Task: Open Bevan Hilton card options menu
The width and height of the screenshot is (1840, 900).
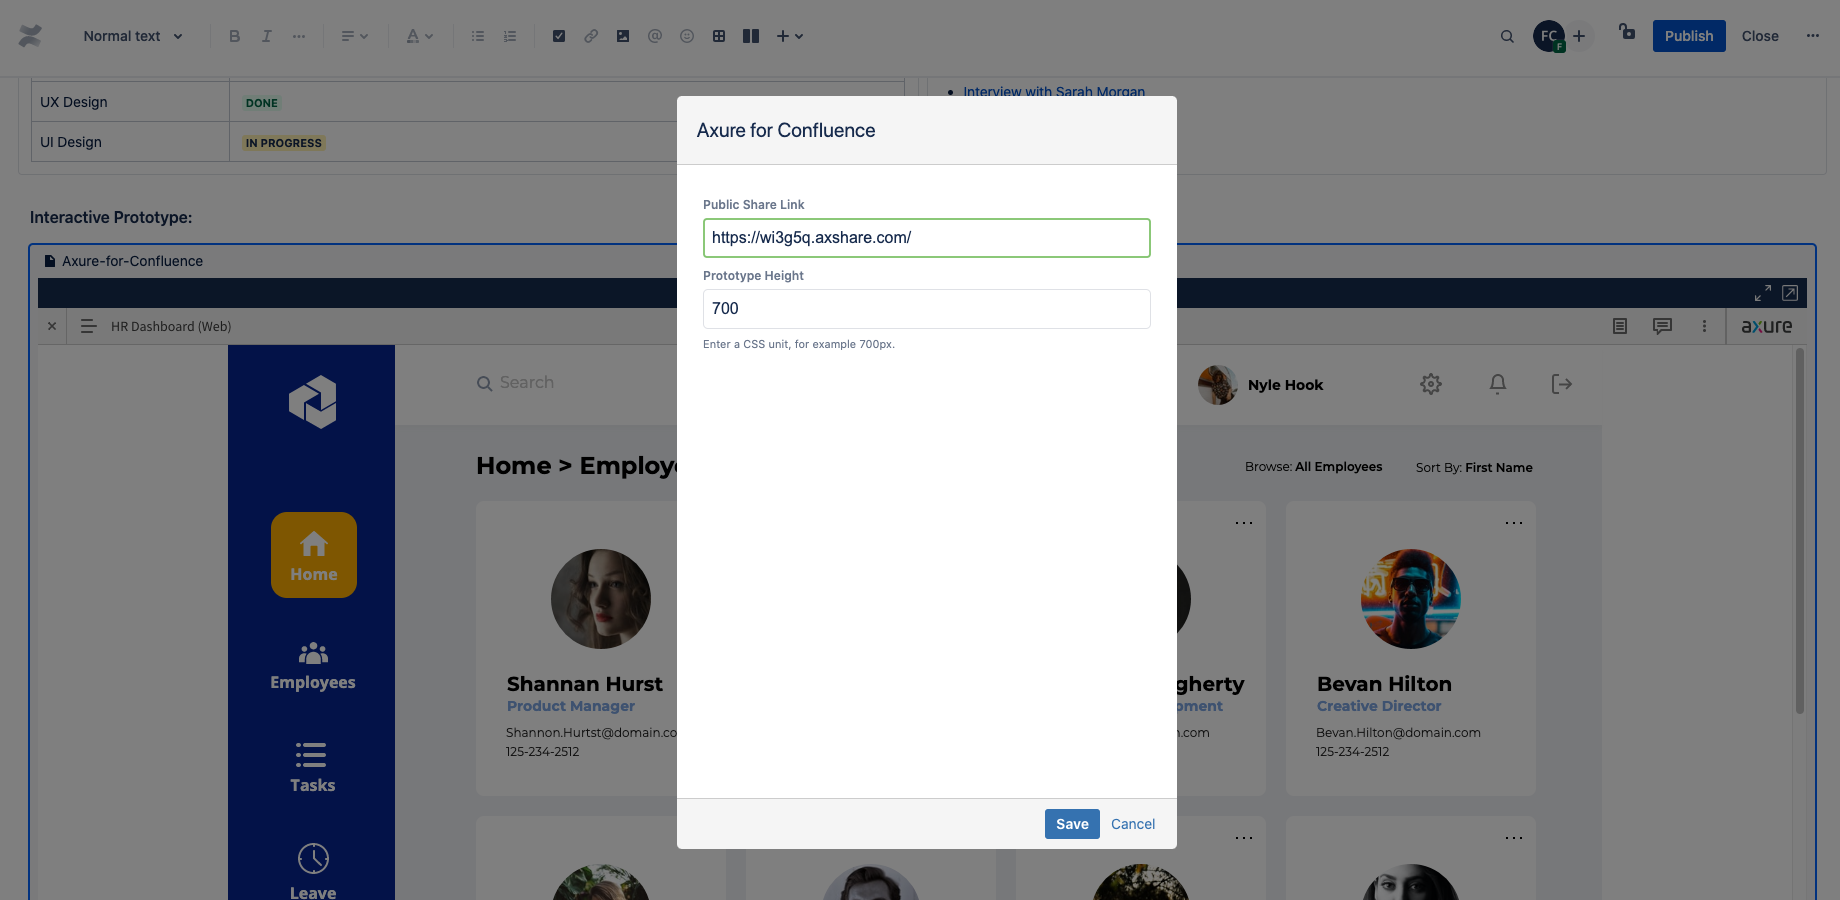Action: (1514, 523)
